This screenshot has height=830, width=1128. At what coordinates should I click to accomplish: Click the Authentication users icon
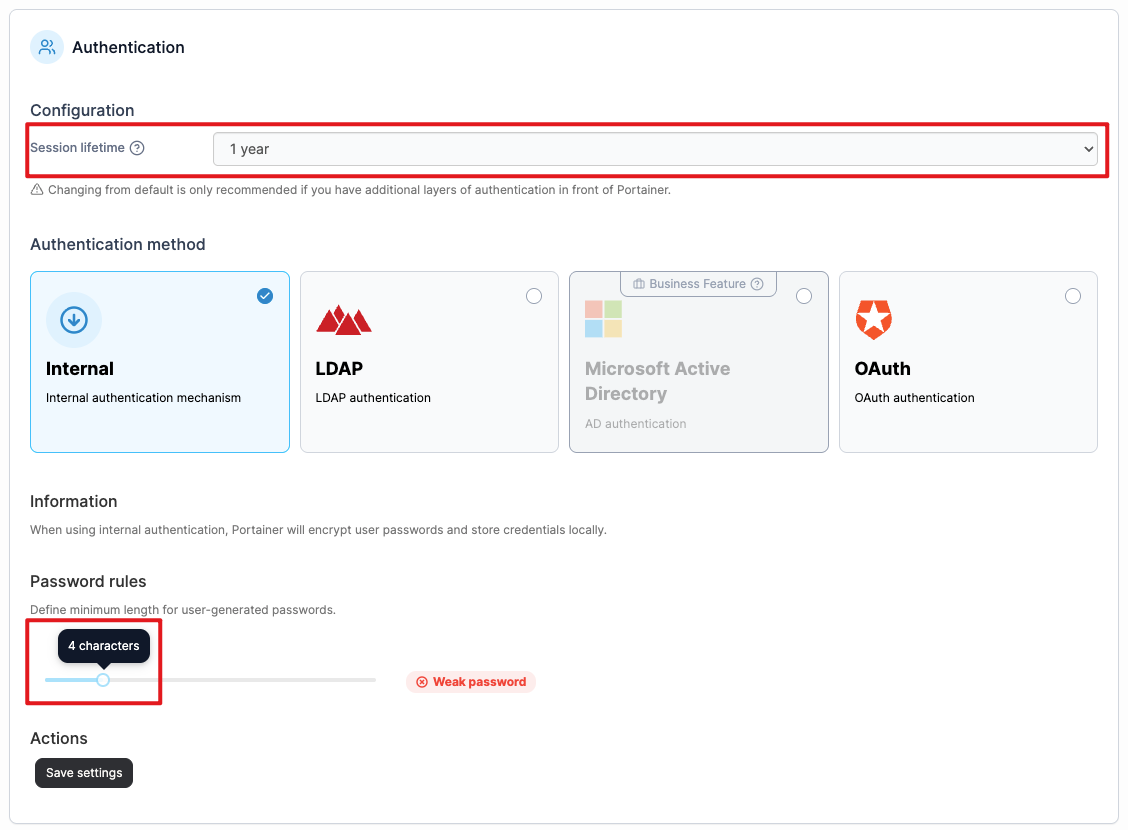47,47
